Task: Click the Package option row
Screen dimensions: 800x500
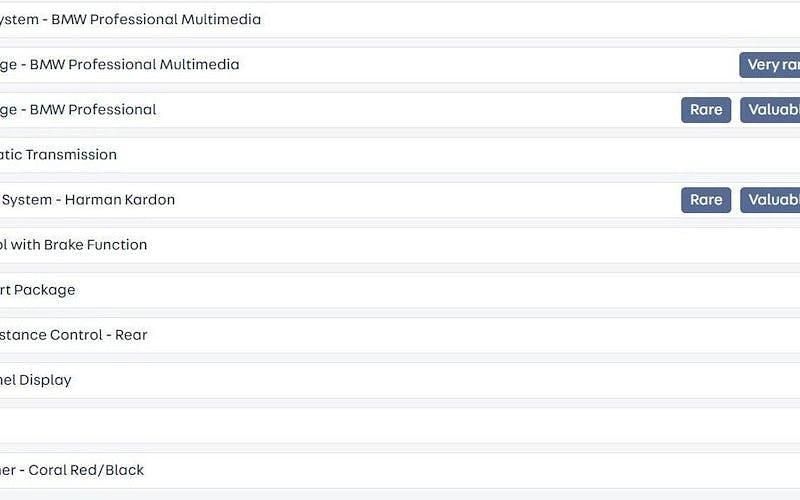Action: pos(400,290)
